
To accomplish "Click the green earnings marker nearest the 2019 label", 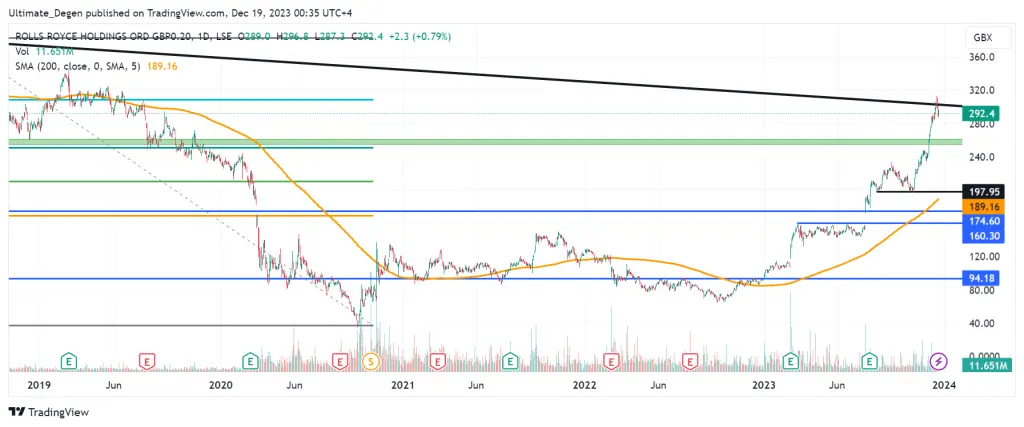I will pyautogui.click(x=68, y=360).
